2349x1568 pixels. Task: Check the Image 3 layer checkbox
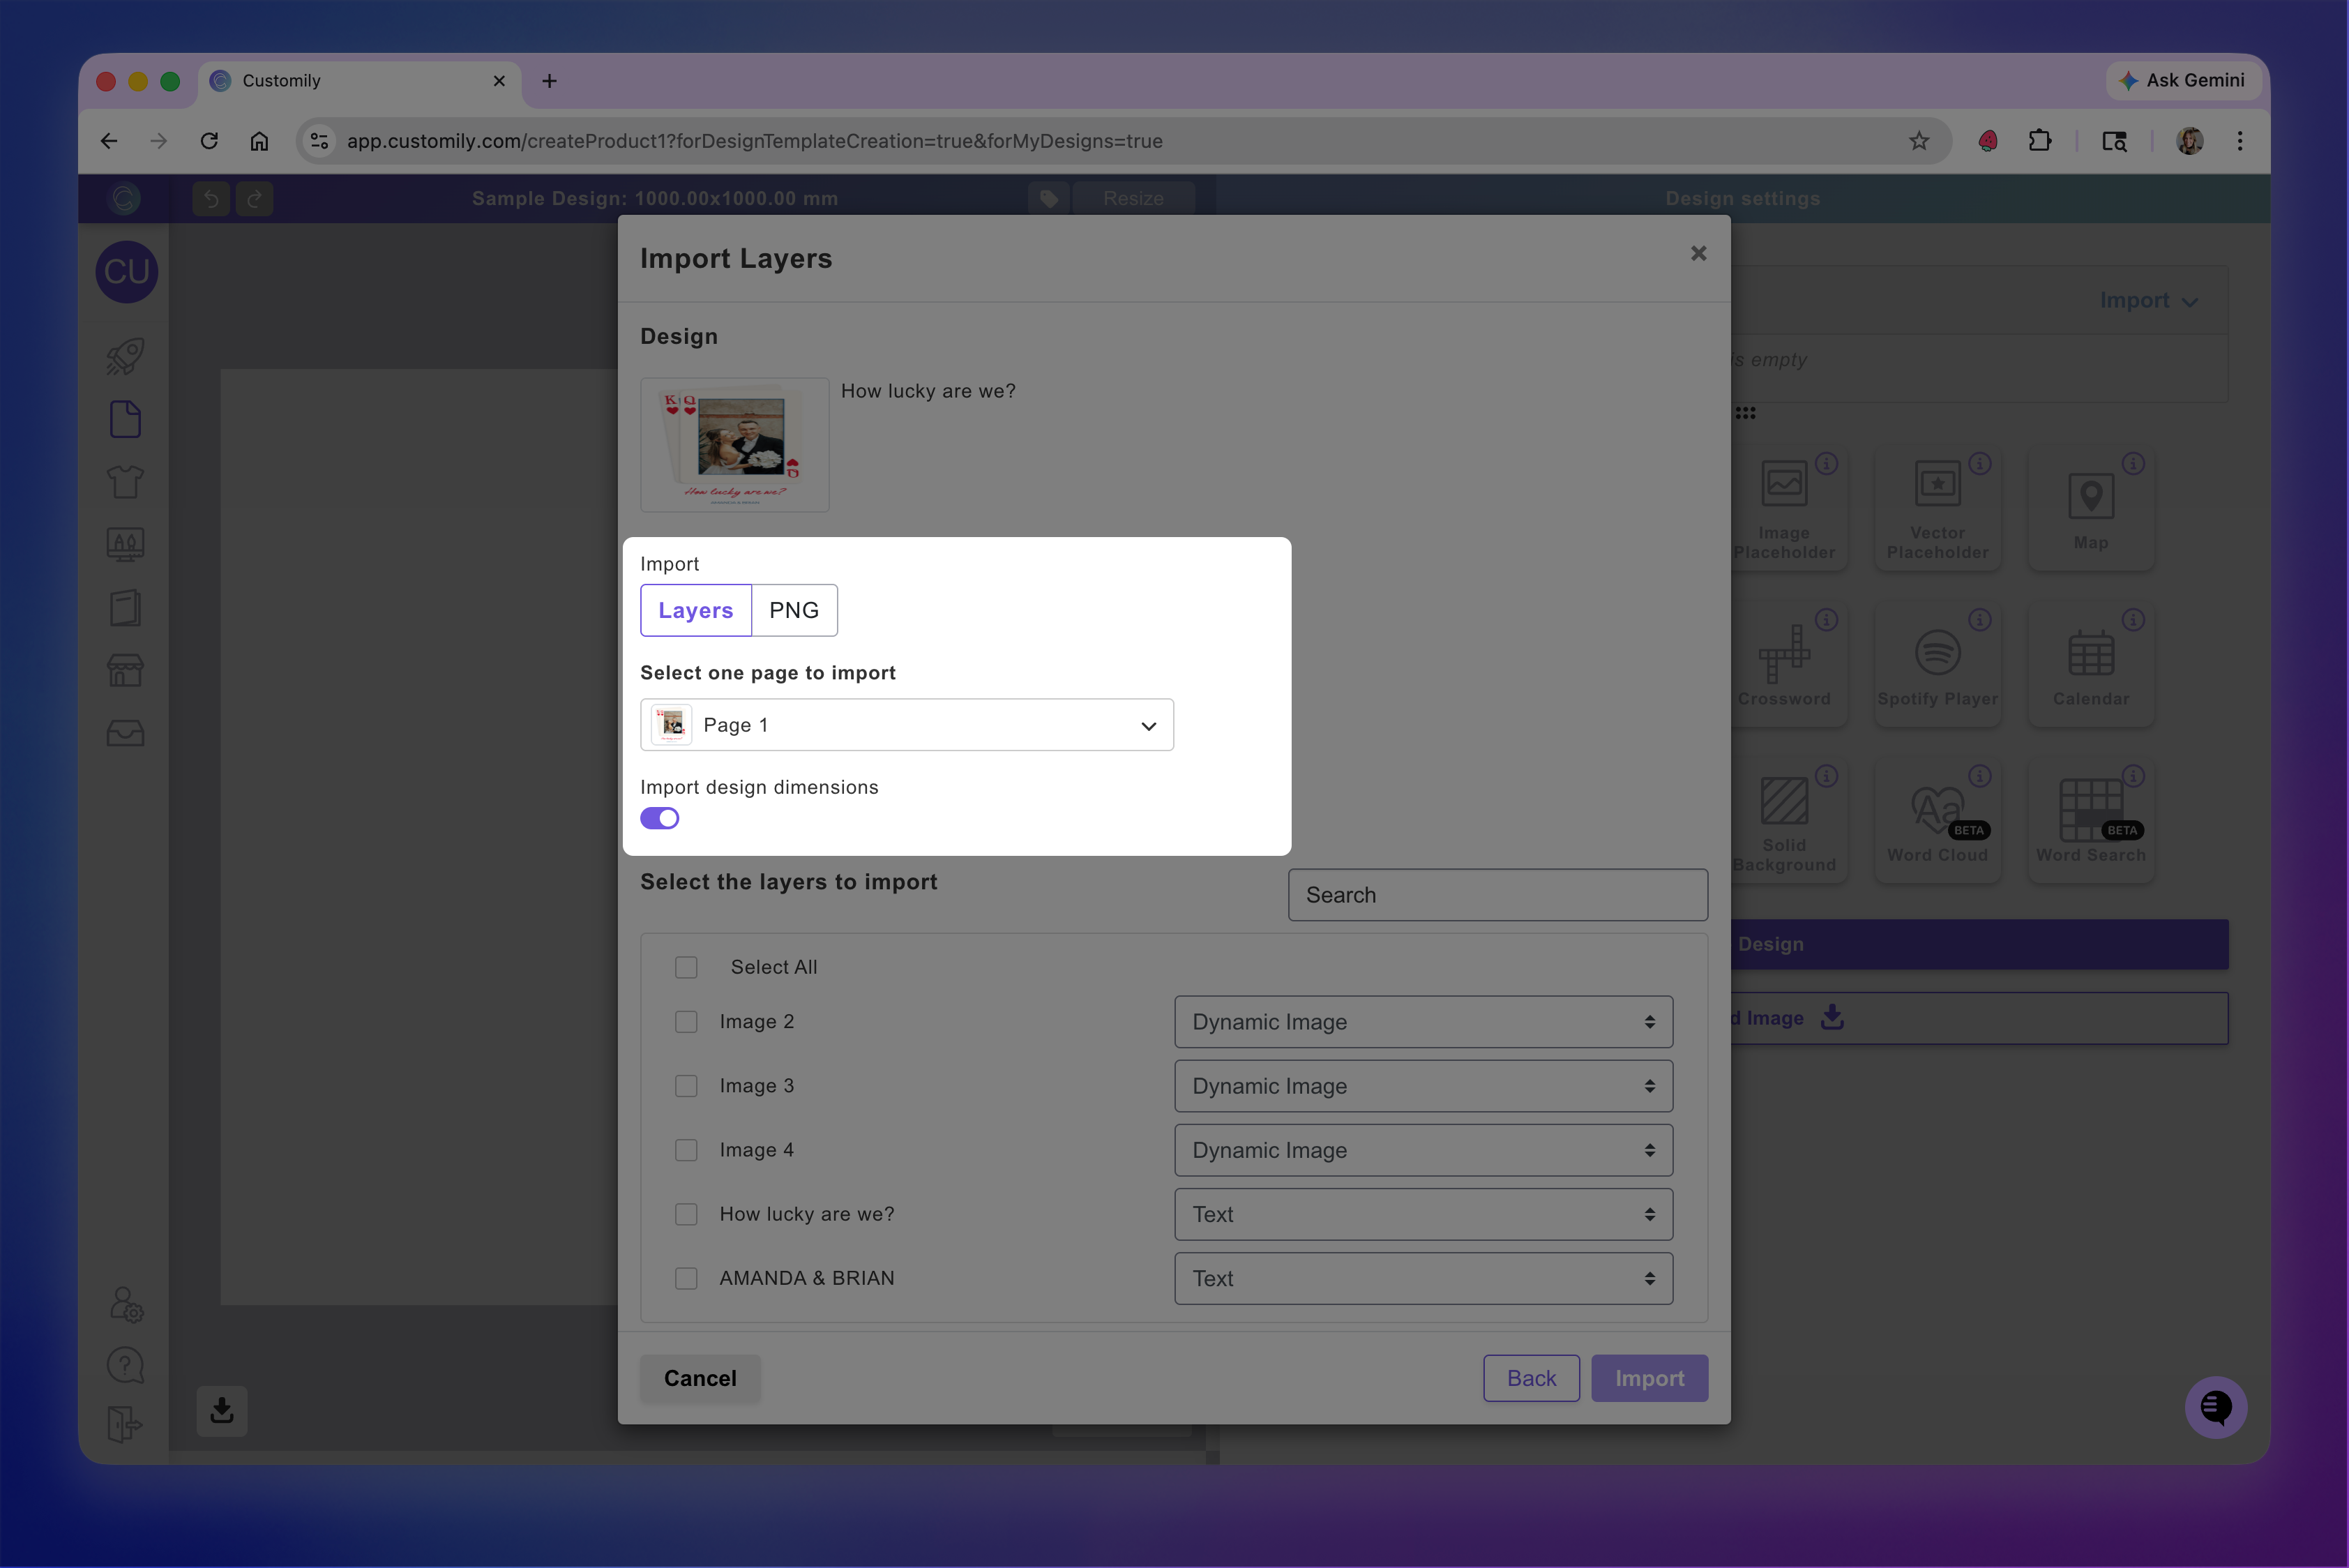click(x=686, y=1085)
